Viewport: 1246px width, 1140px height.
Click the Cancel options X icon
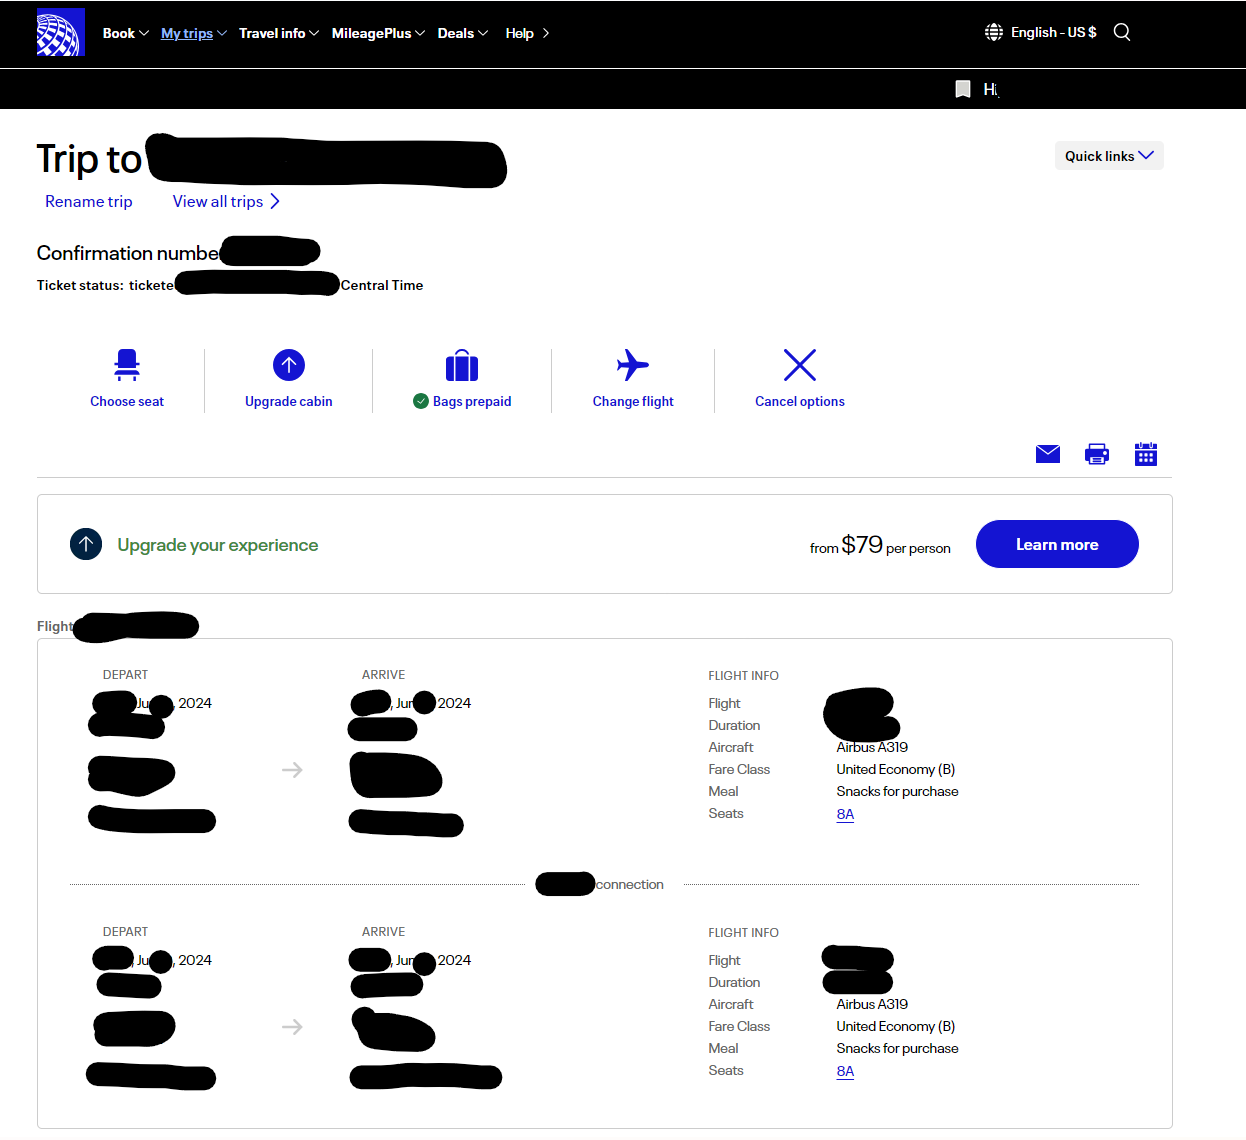pos(799,365)
